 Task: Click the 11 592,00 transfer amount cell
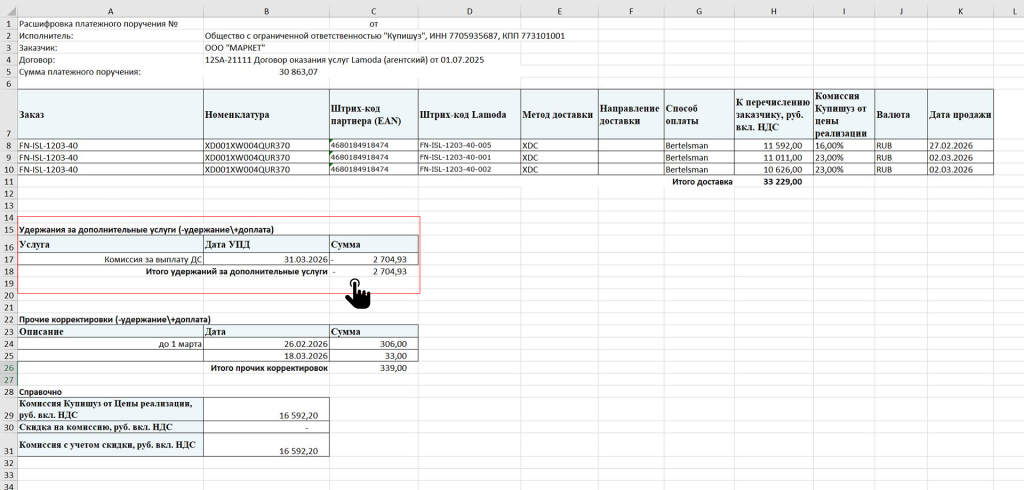(x=773, y=145)
